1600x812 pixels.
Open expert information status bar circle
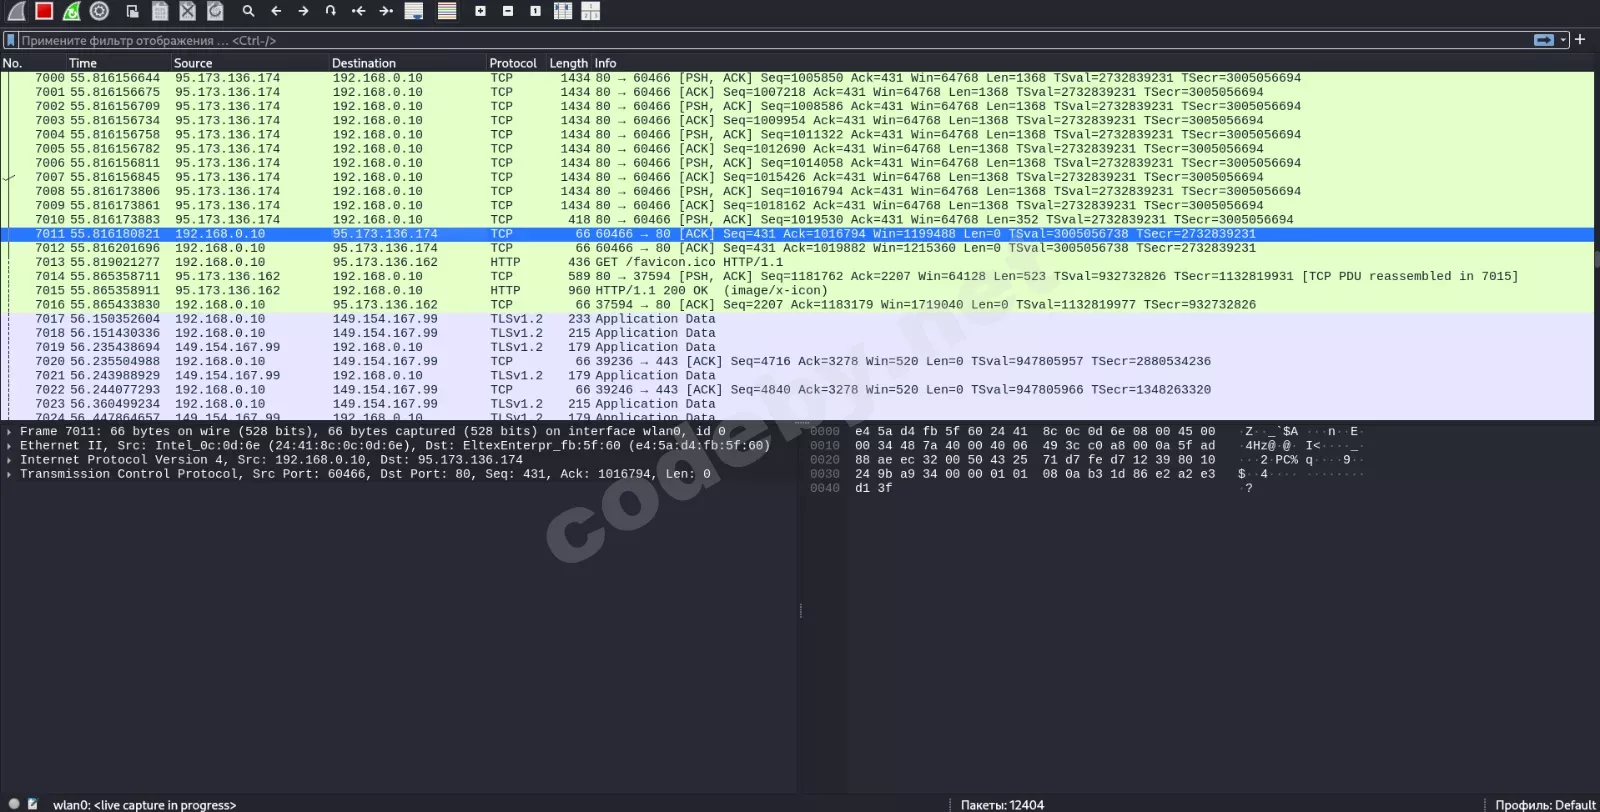[x=14, y=804]
